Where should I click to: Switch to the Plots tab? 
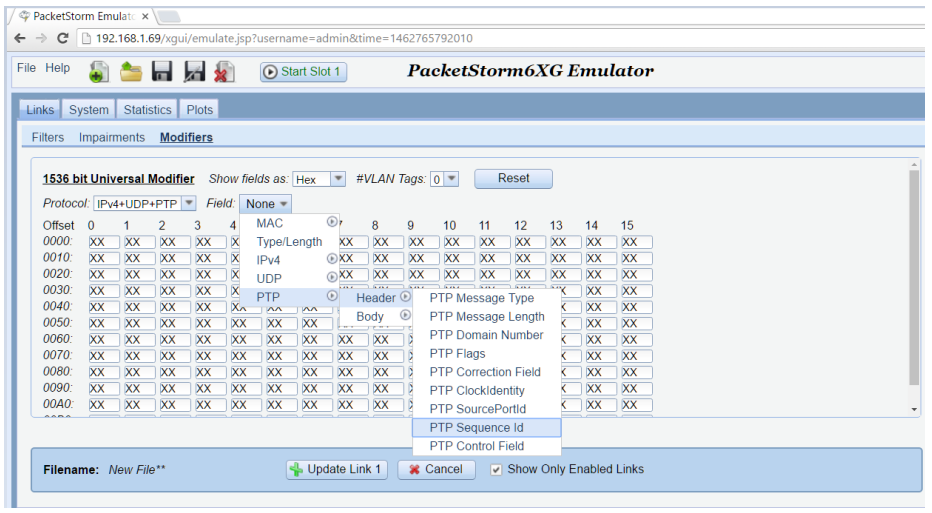[x=199, y=109]
